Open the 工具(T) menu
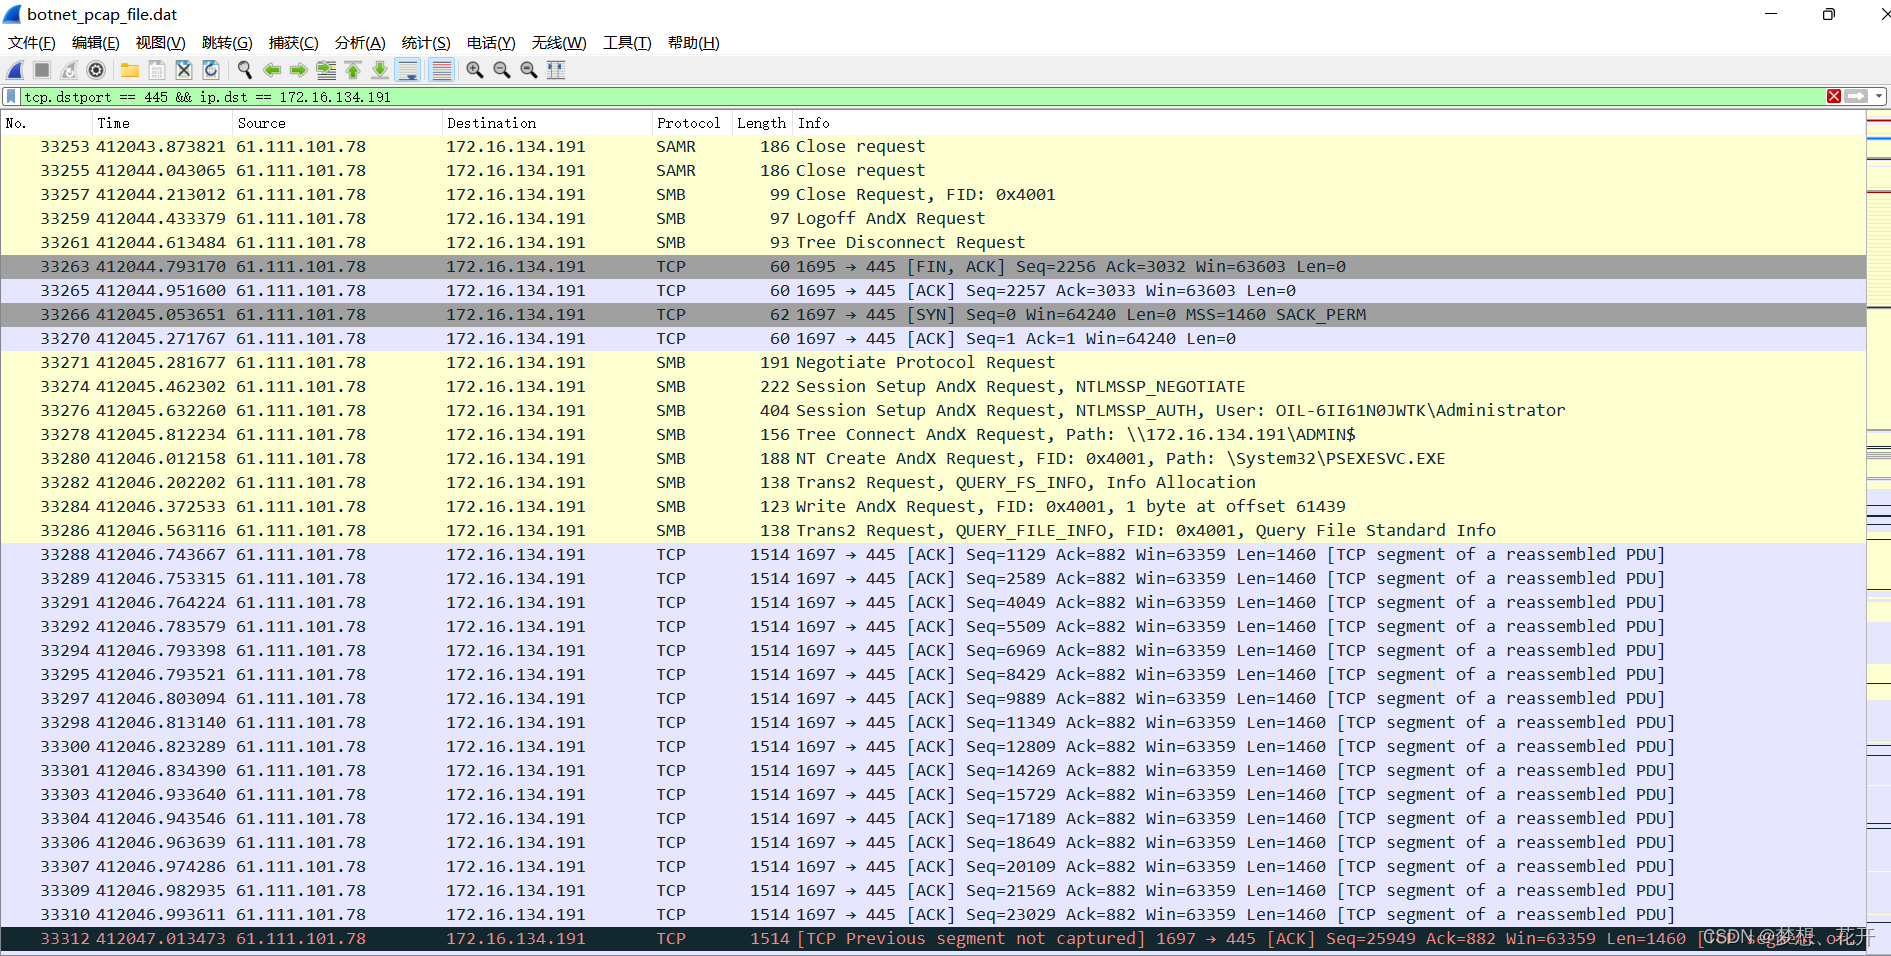This screenshot has width=1891, height=956. [x=627, y=42]
